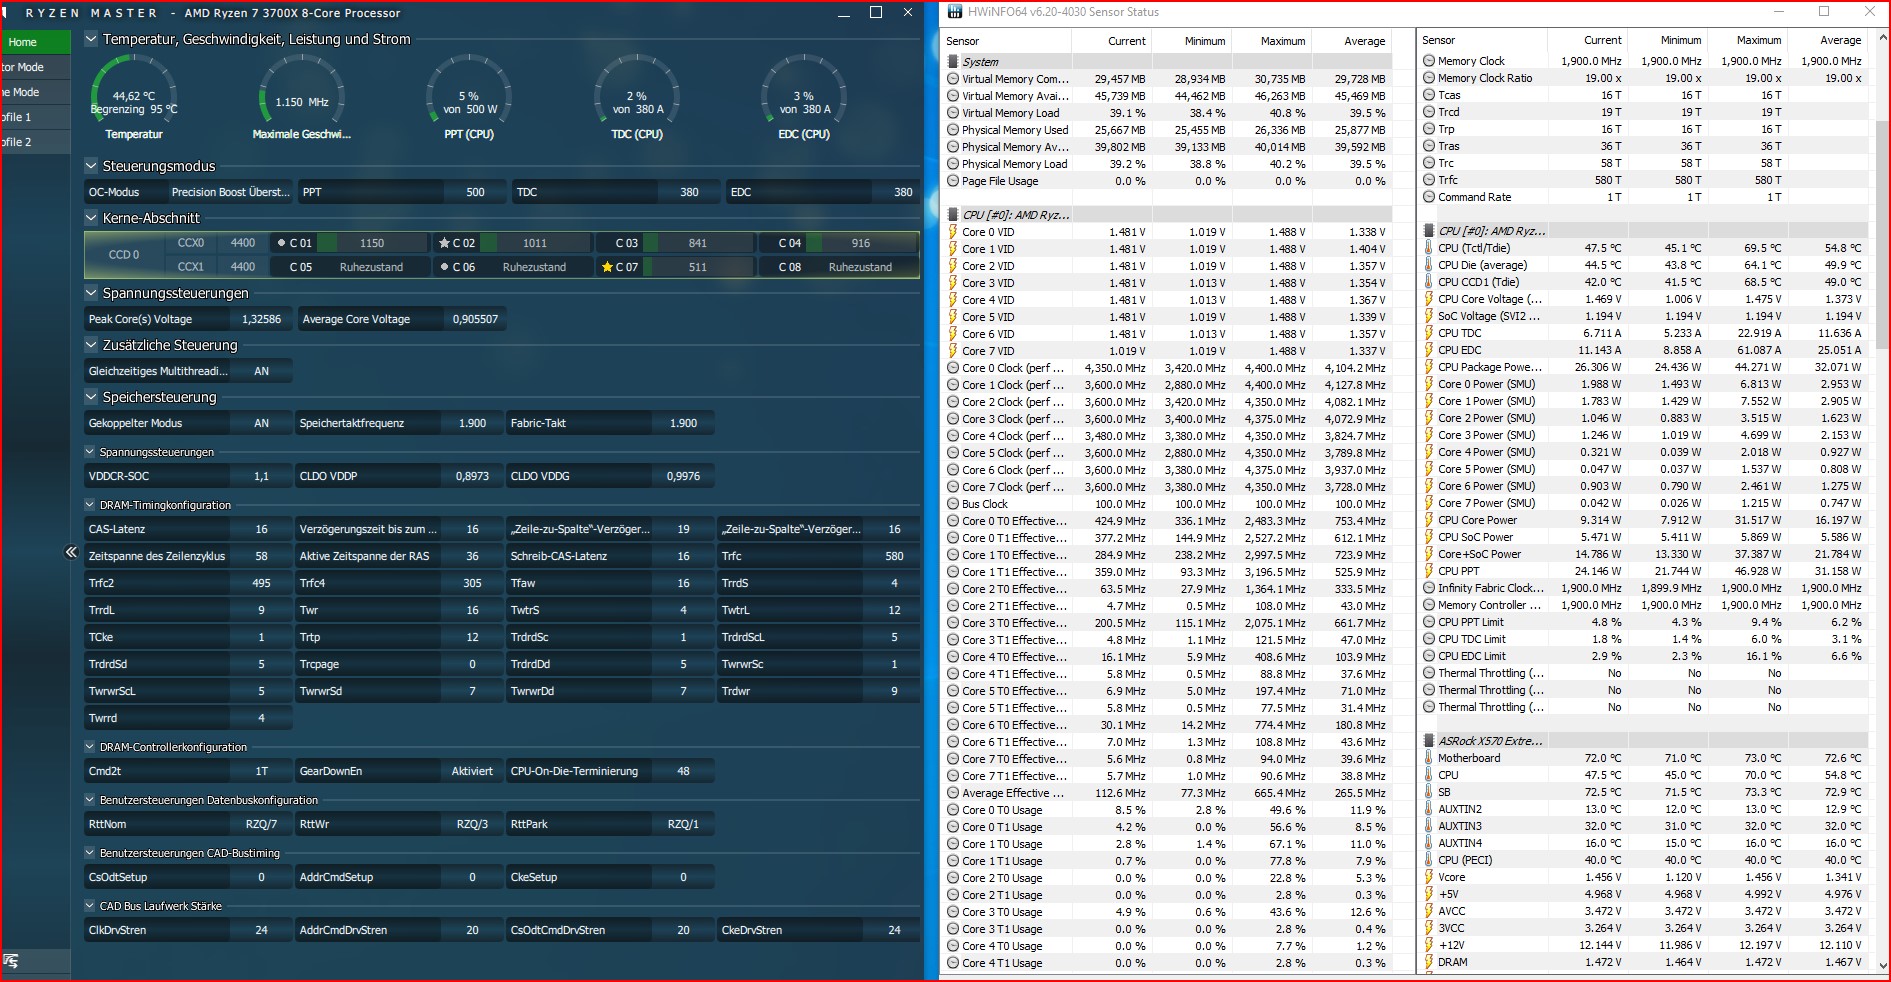Select the Infinity Fabric Clock sensor row
The width and height of the screenshot is (1891, 982).
tap(1643, 588)
